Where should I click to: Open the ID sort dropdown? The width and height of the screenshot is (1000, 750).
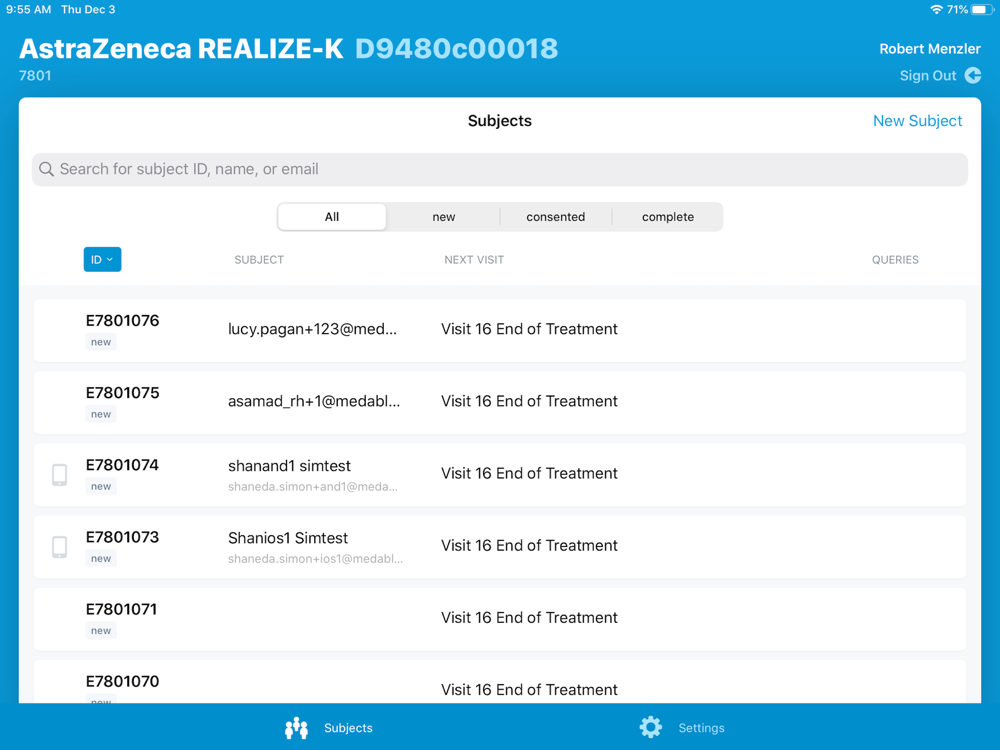[102, 260]
